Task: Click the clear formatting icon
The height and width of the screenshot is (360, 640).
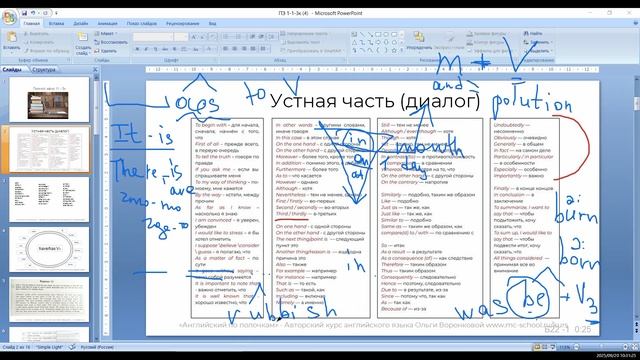Action: pos(213,37)
